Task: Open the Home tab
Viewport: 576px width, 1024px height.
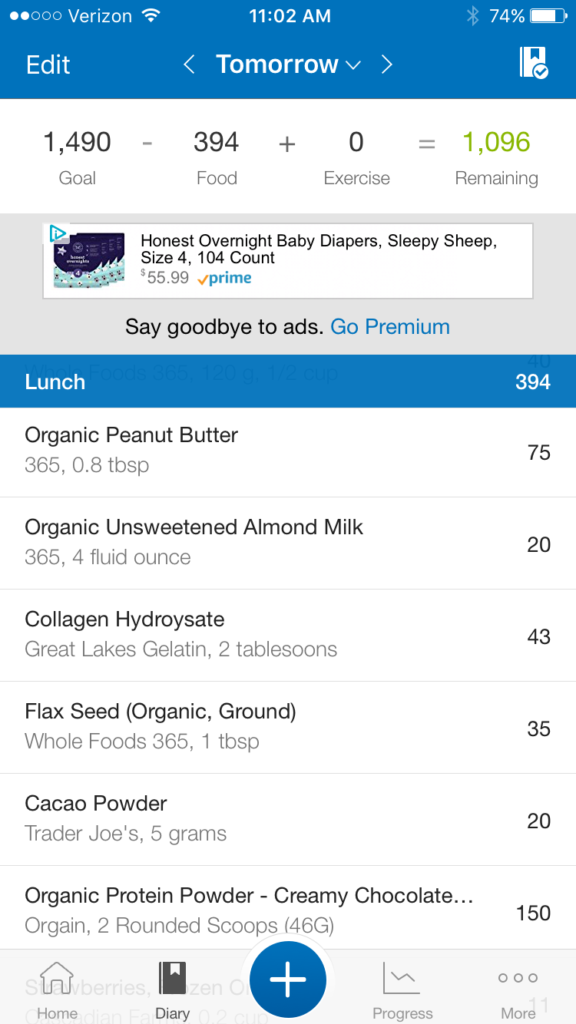Action: [57, 990]
